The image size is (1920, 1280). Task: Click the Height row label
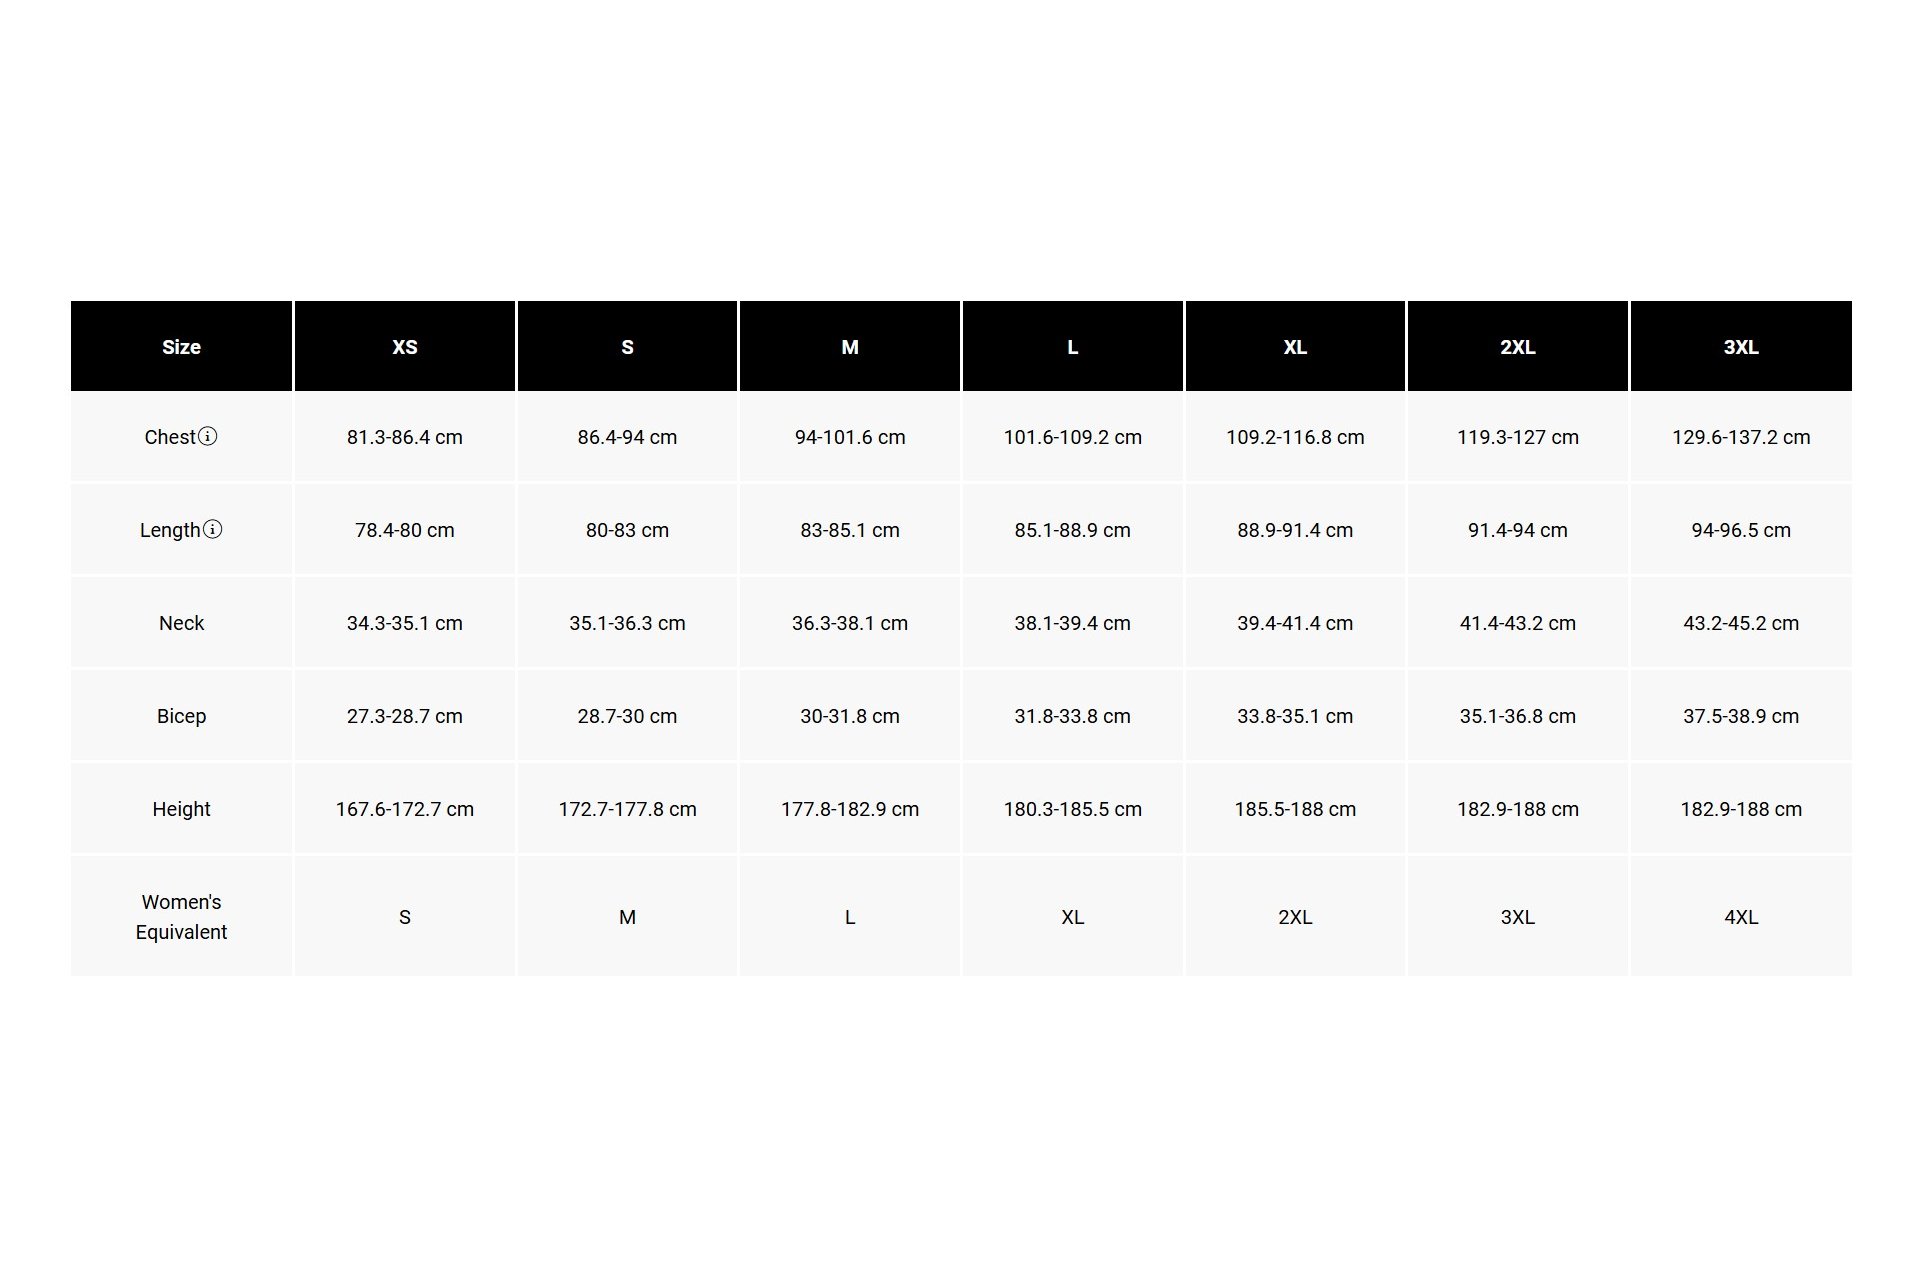coord(181,809)
